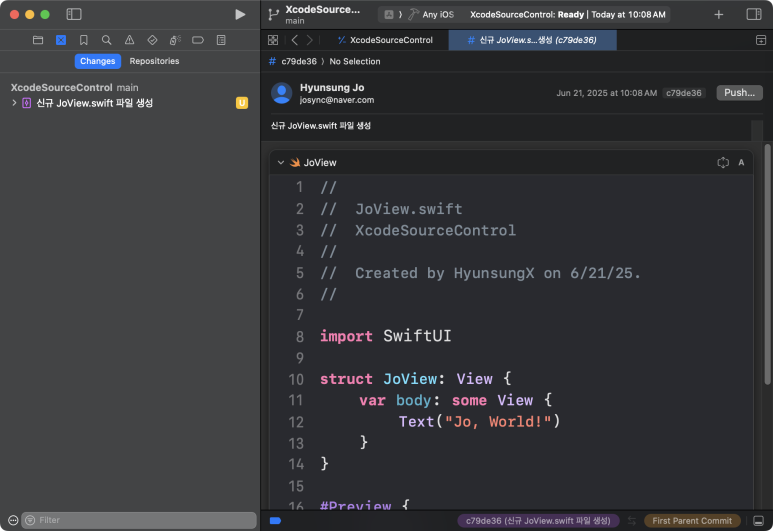Screen dimensions: 773x531
Task: View the XcodeSourceControl: Ready activity status
Action: click(x=567, y=14)
